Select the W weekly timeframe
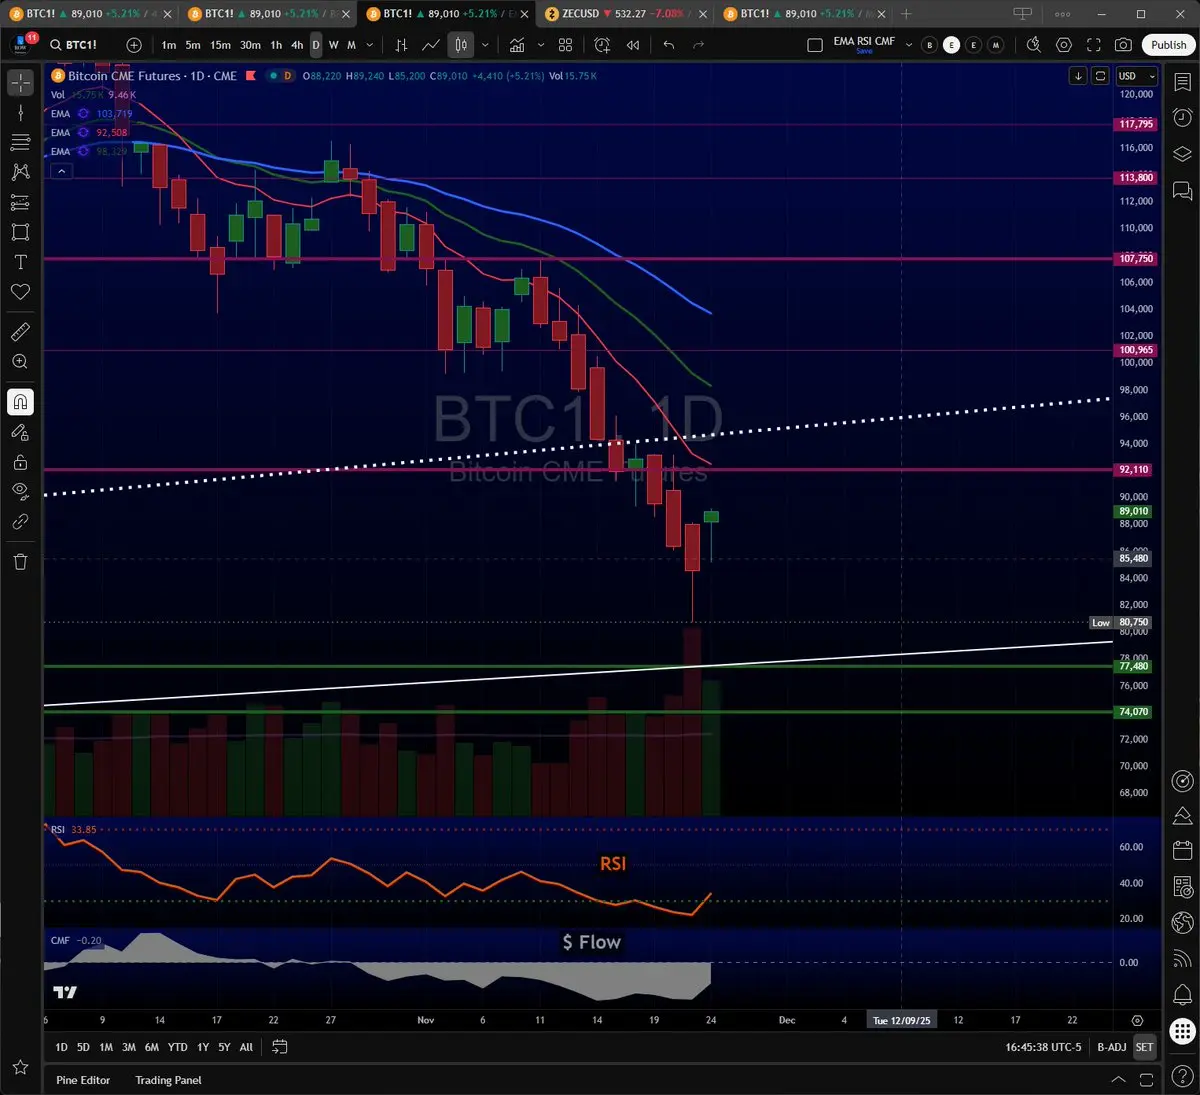The height and width of the screenshot is (1095, 1200). coord(334,45)
